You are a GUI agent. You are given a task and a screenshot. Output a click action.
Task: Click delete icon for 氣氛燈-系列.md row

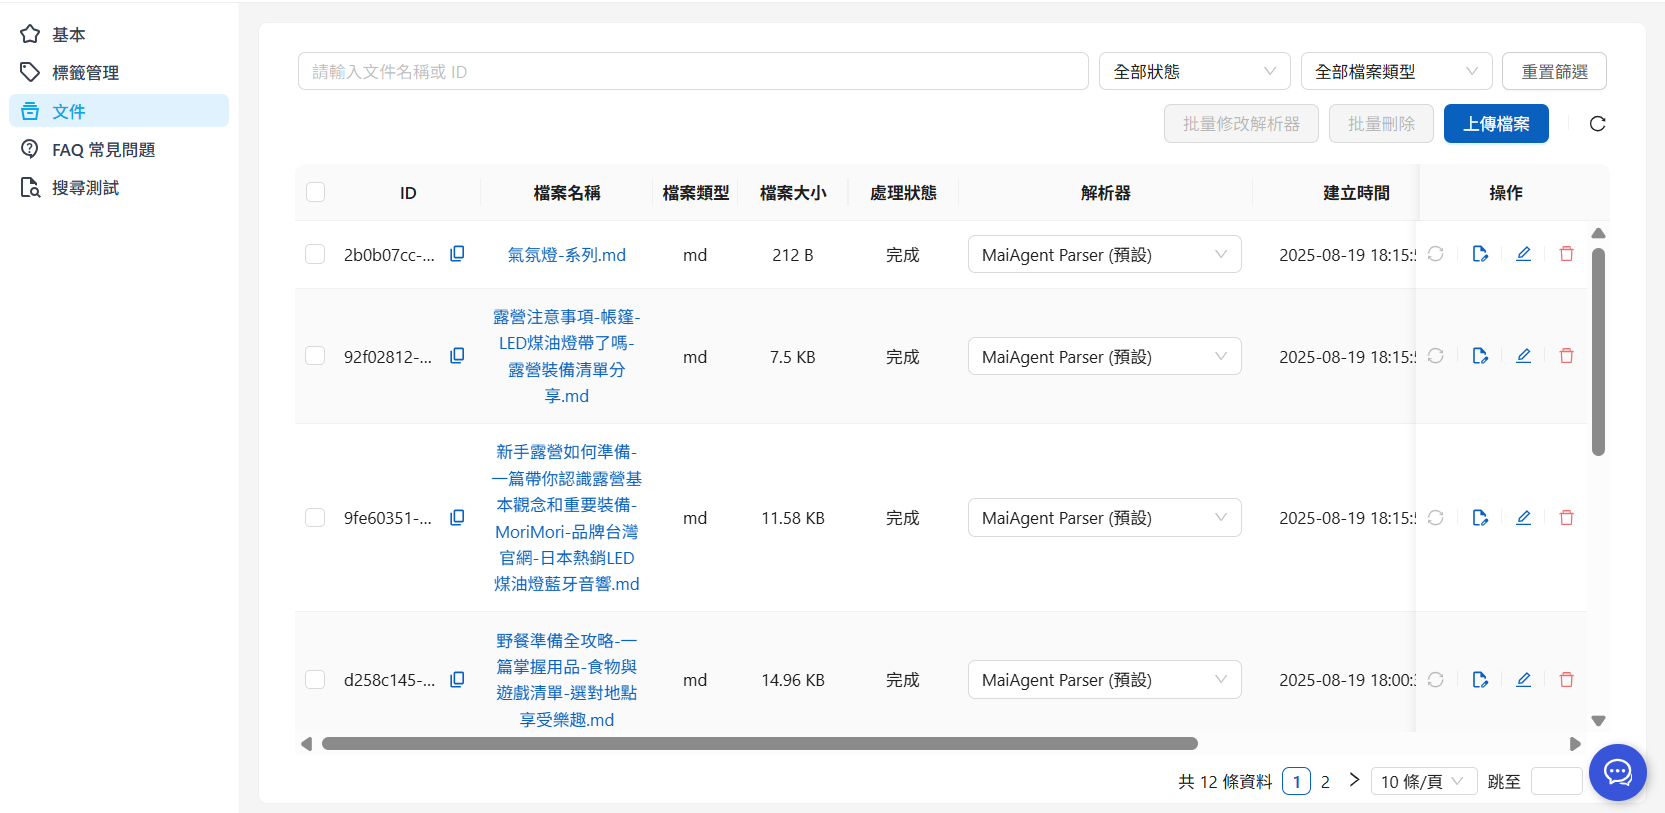(x=1566, y=254)
